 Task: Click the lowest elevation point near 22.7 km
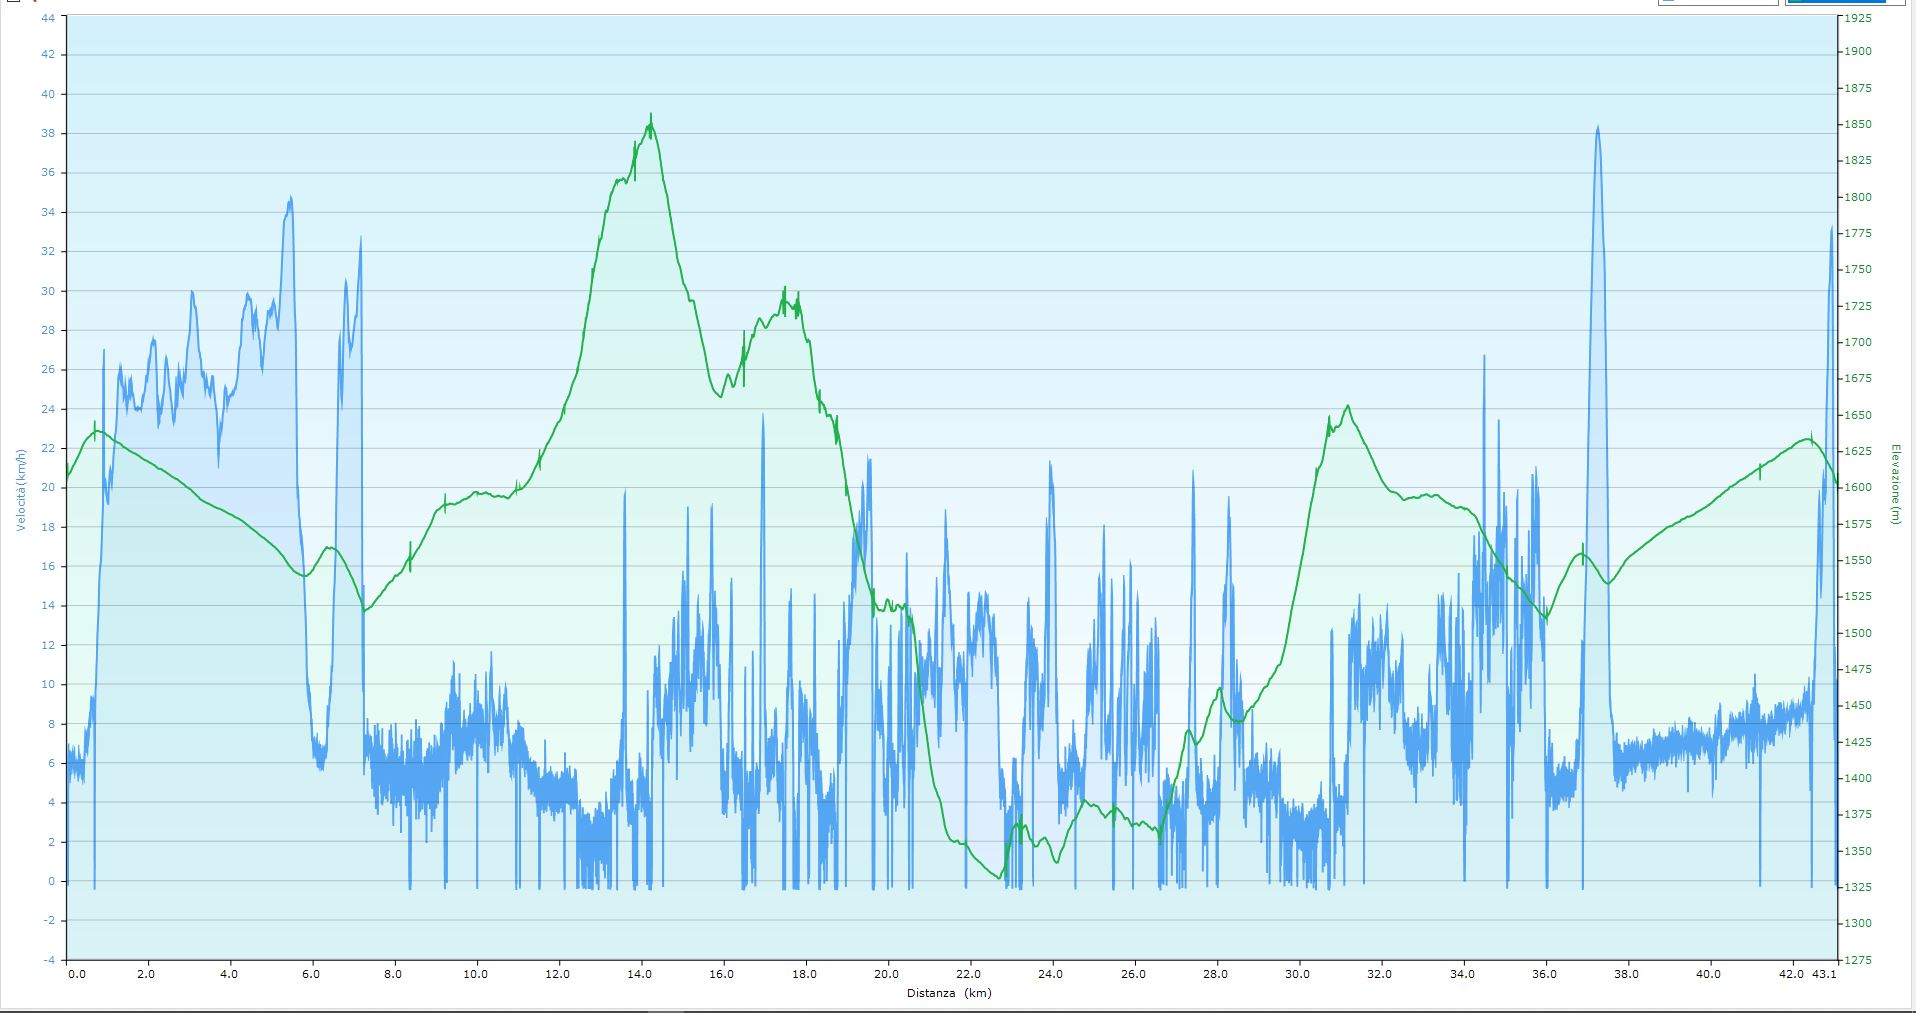coord(1000,877)
